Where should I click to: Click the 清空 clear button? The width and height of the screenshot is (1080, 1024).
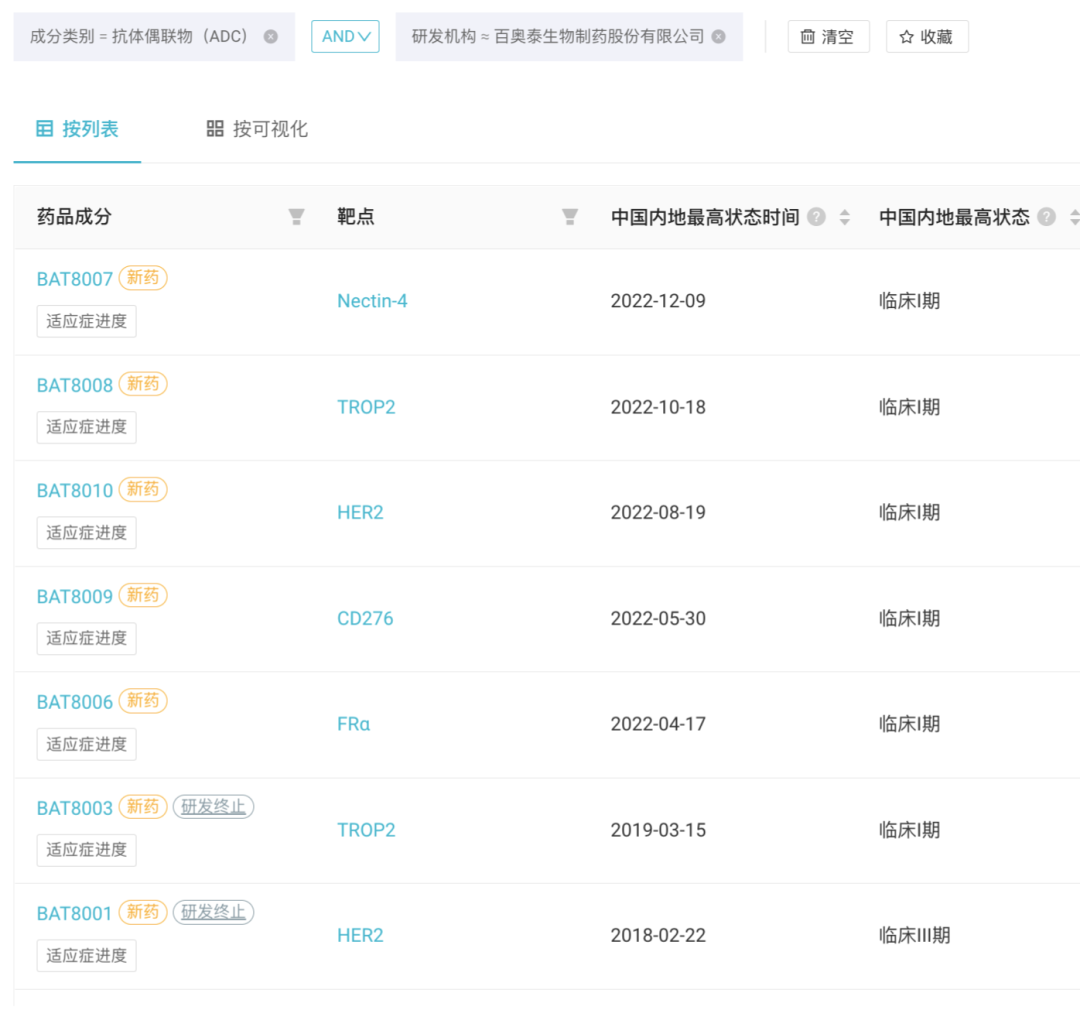[828, 36]
